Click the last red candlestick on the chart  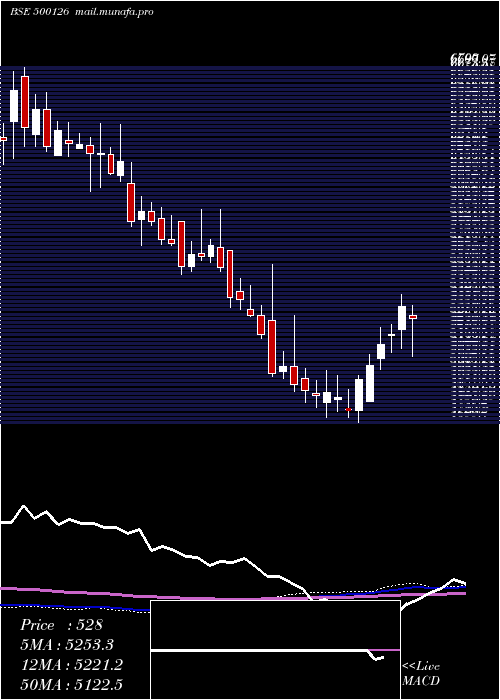(413, 317)
